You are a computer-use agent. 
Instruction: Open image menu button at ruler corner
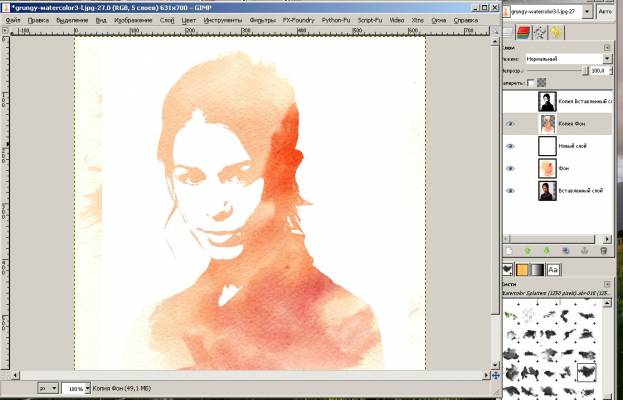coord(5,31)
